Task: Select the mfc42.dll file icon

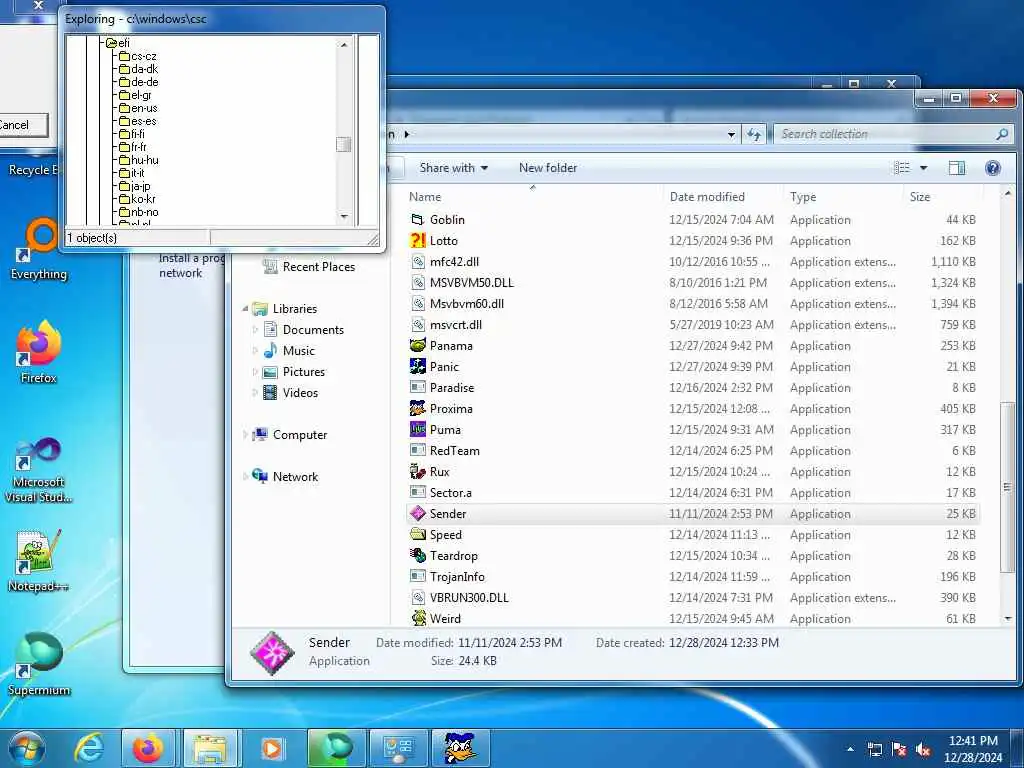Action: (417, 261)
